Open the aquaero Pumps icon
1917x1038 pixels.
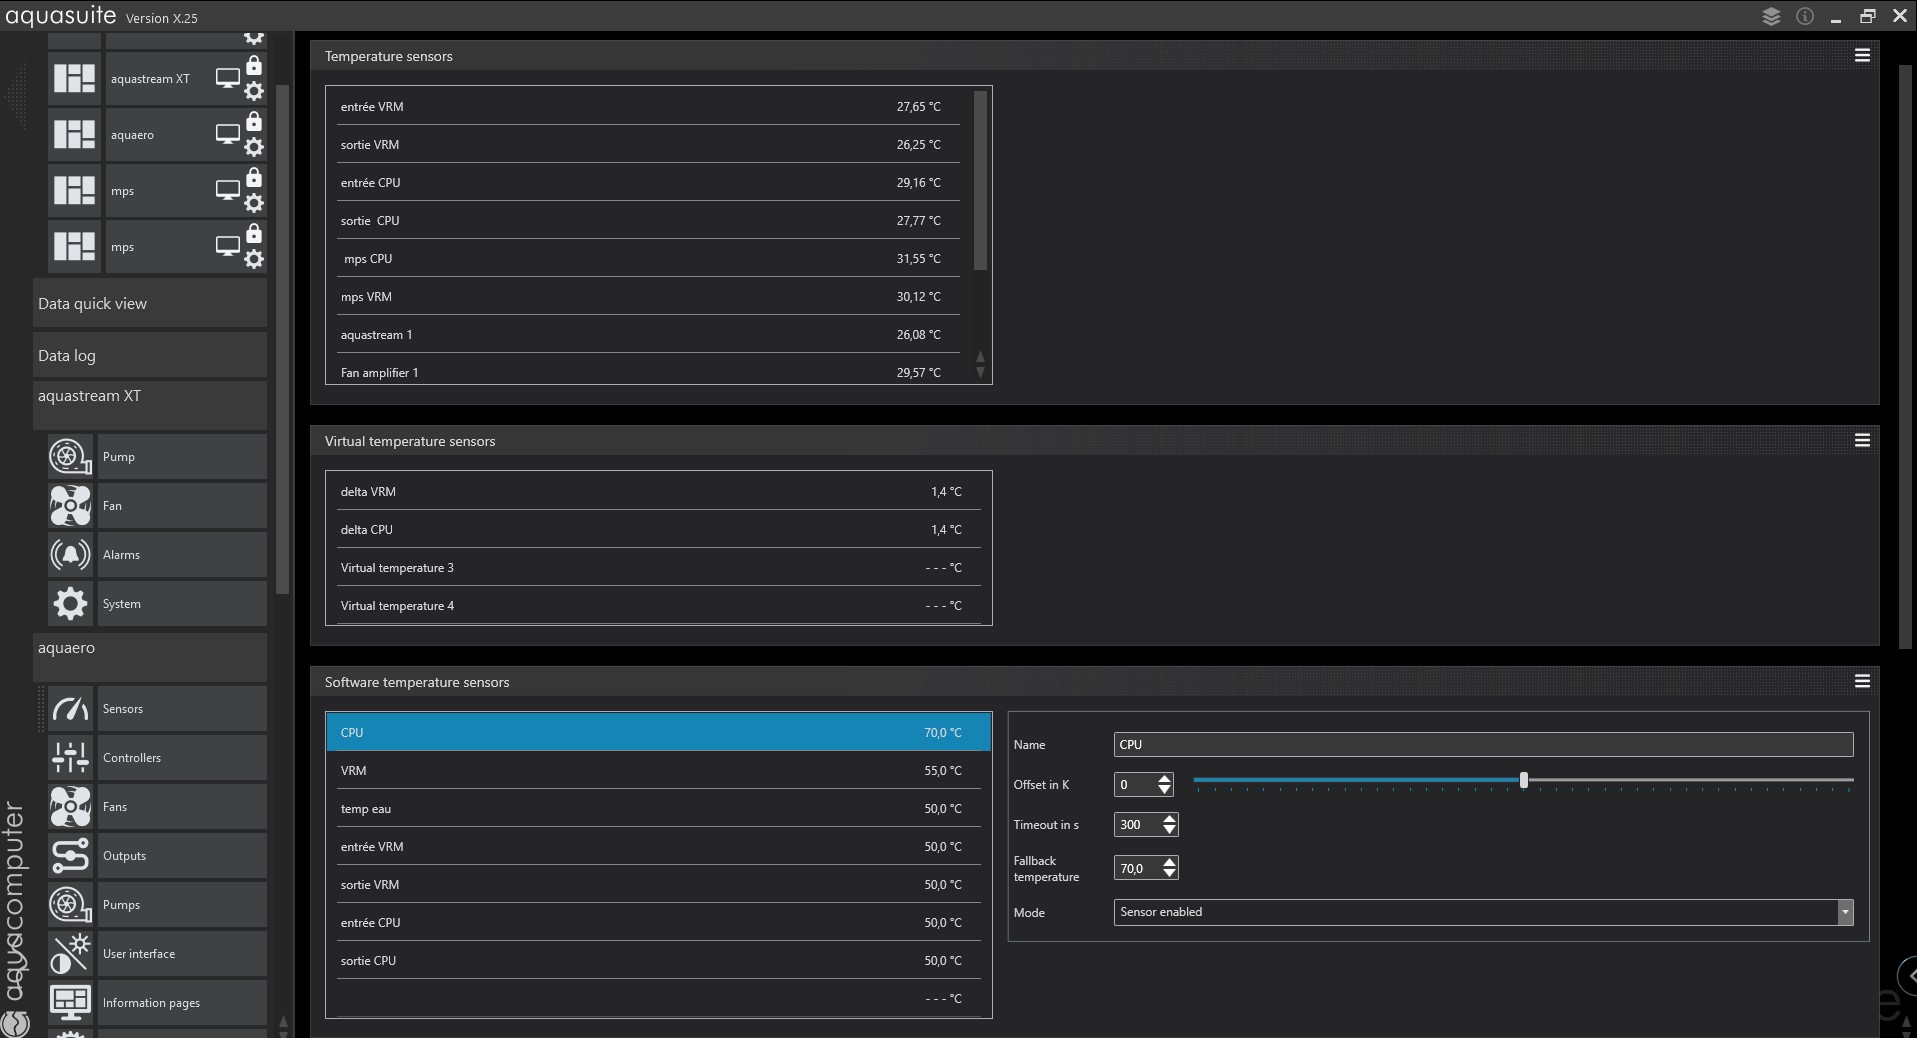click(x=70, y=905)
